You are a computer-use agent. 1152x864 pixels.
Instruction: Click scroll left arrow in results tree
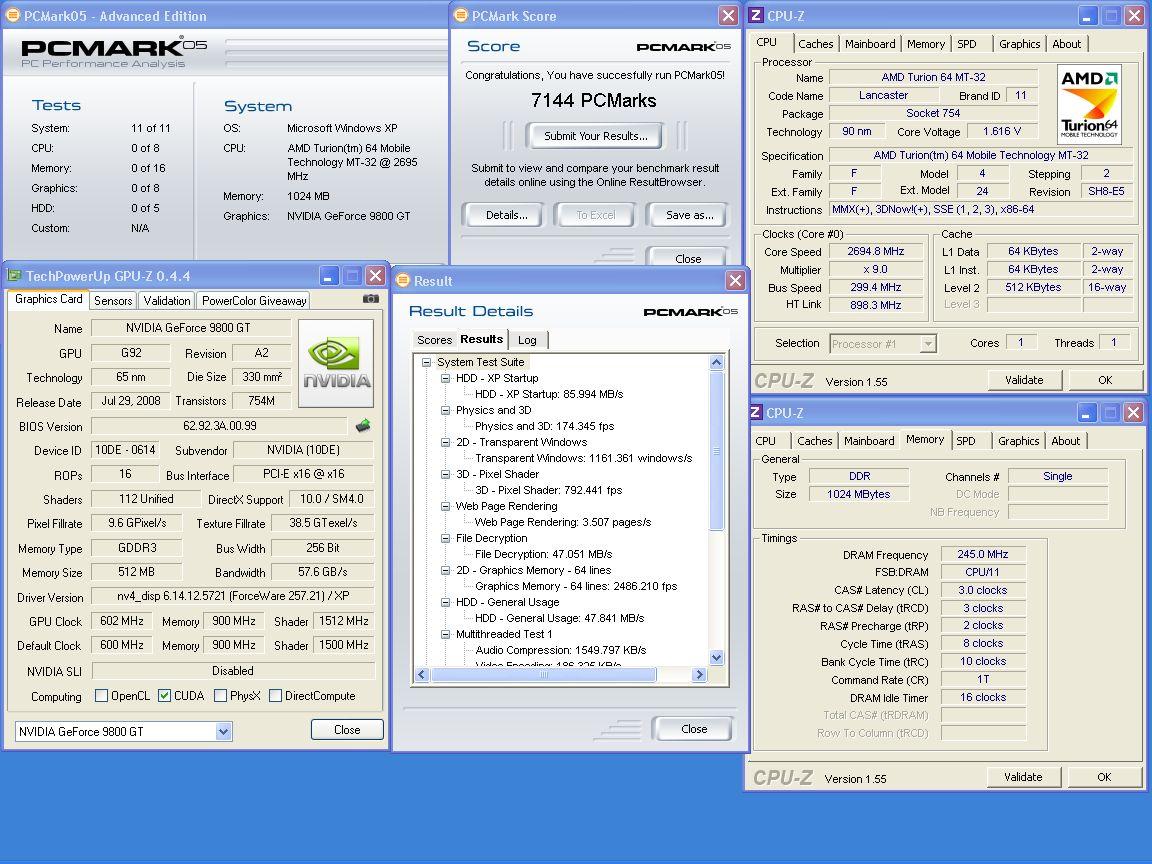coord(422,674)
